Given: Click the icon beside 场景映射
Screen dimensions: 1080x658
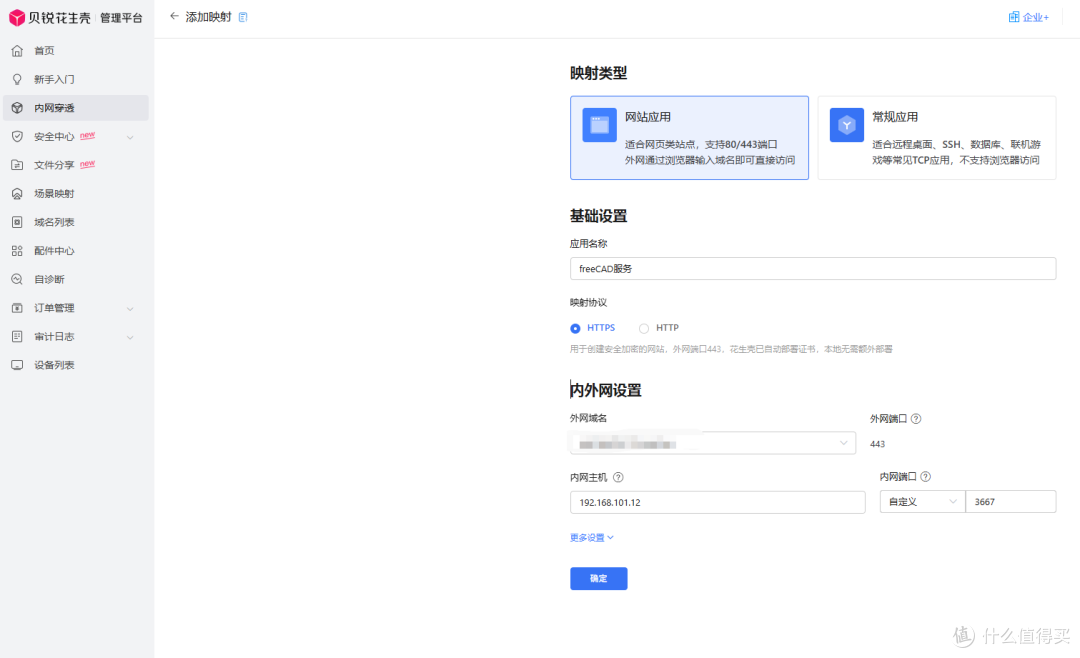Looking at the screenshot, I should pos(17,194).
